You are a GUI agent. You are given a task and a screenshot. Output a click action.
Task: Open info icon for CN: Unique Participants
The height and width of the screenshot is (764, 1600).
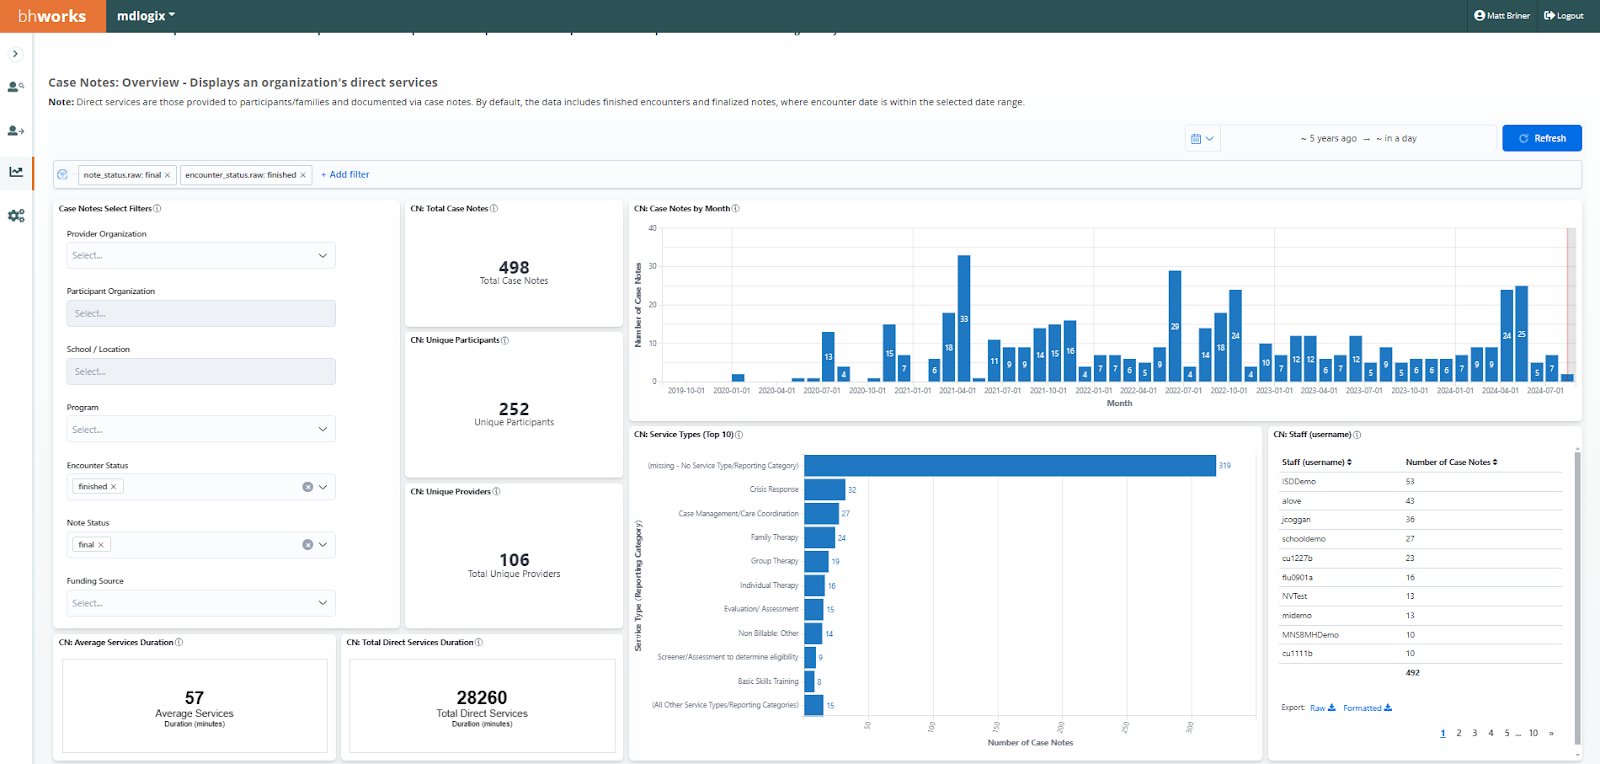tap(505, 341)
